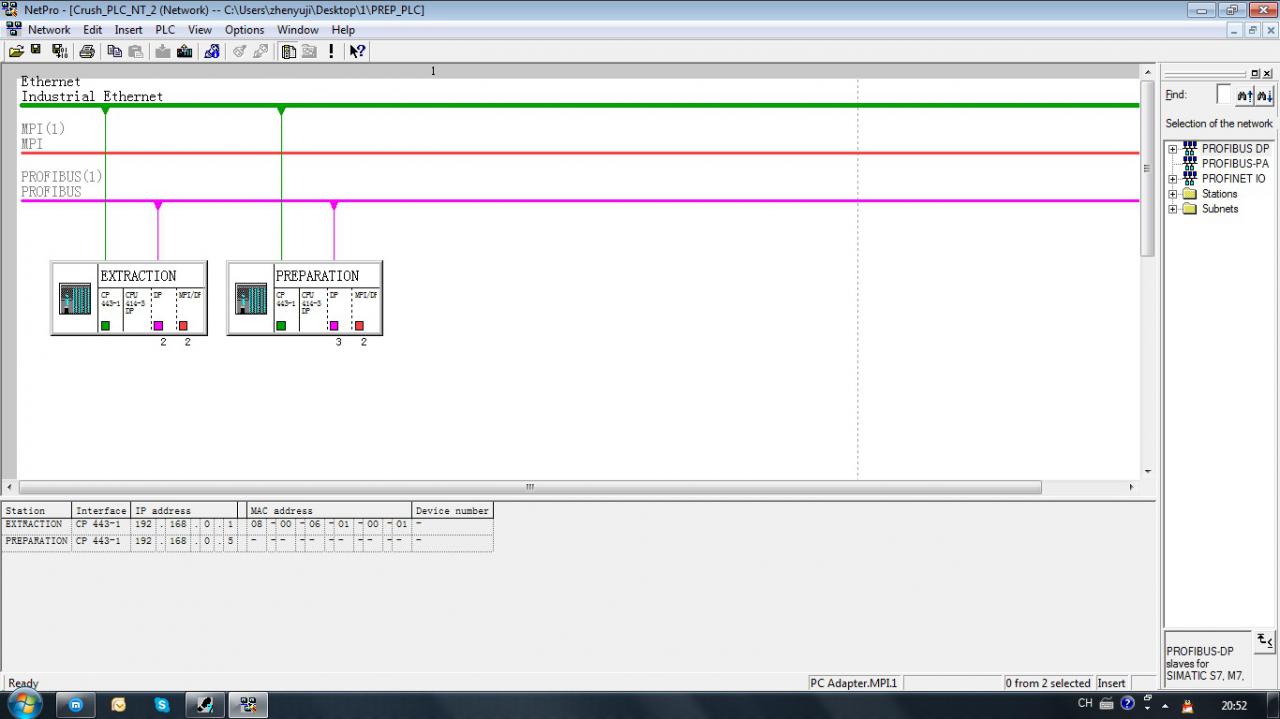Click the CH language indicator in tray

(1085, 704)
